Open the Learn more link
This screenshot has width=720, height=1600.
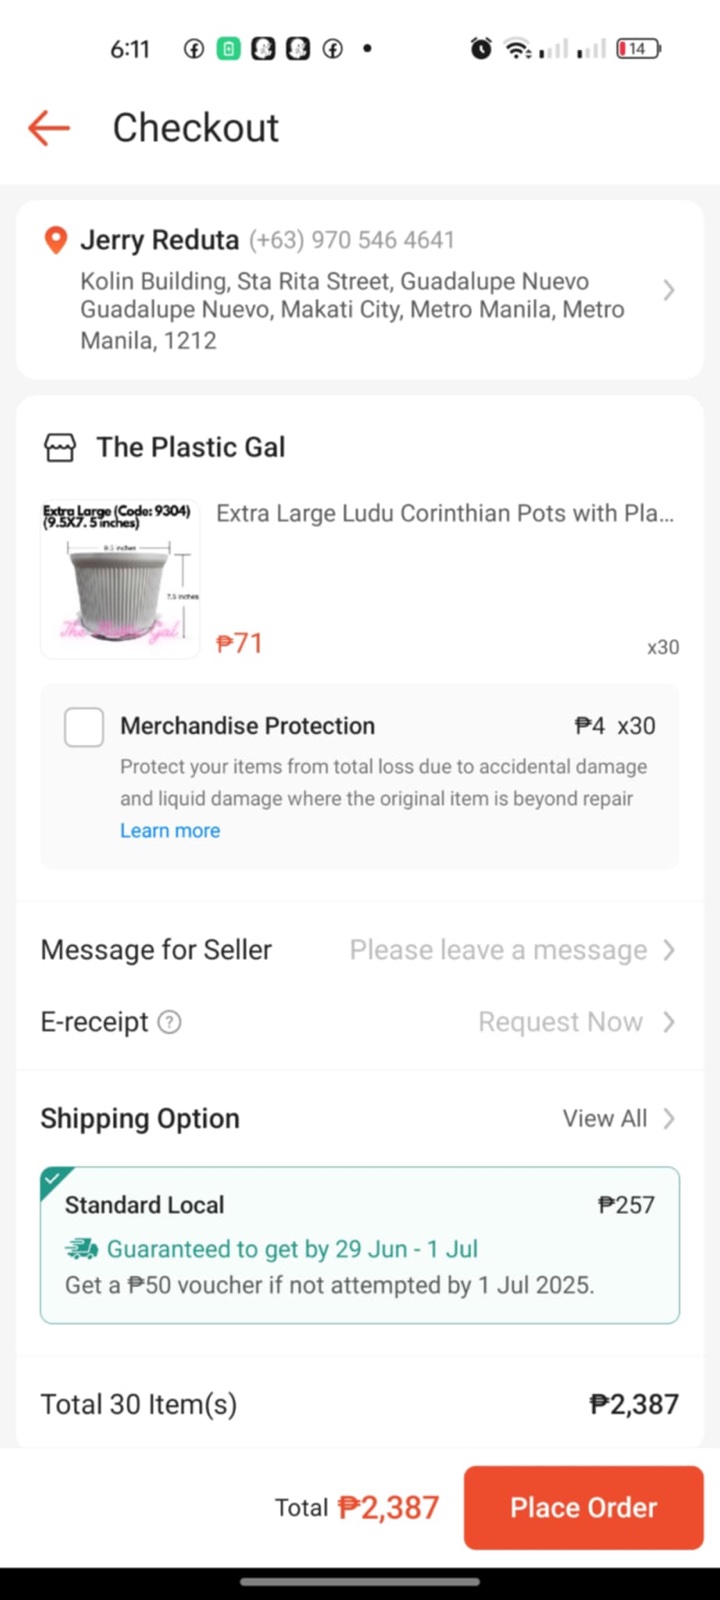[x=170, y=830]
